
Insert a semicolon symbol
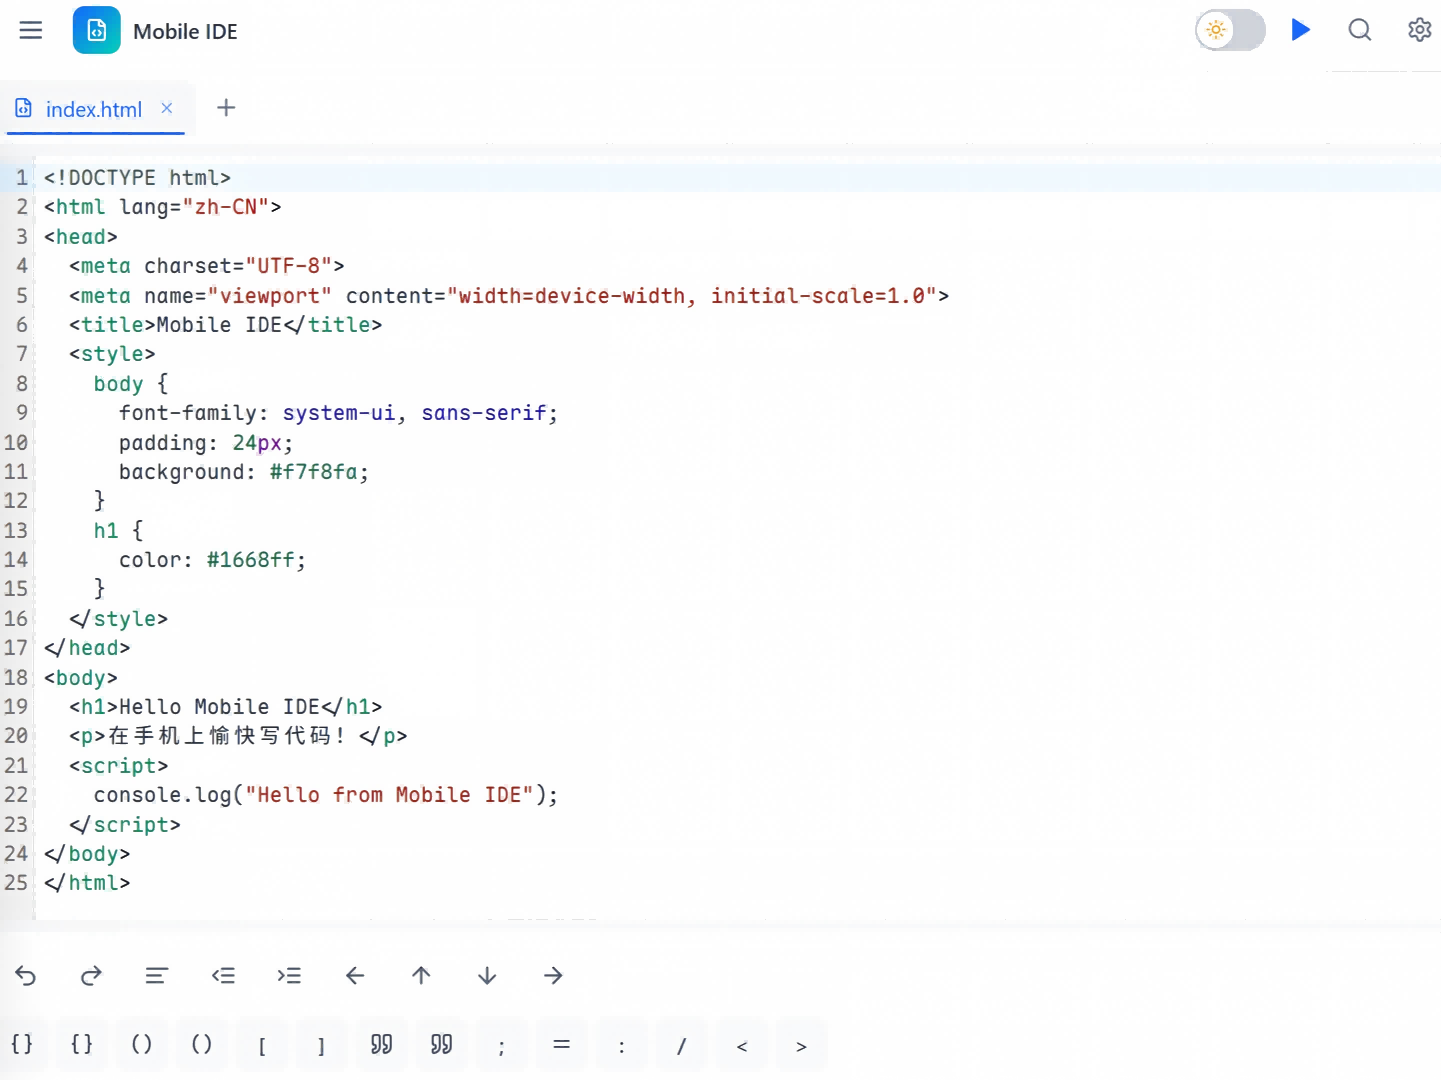(502, 1046)
